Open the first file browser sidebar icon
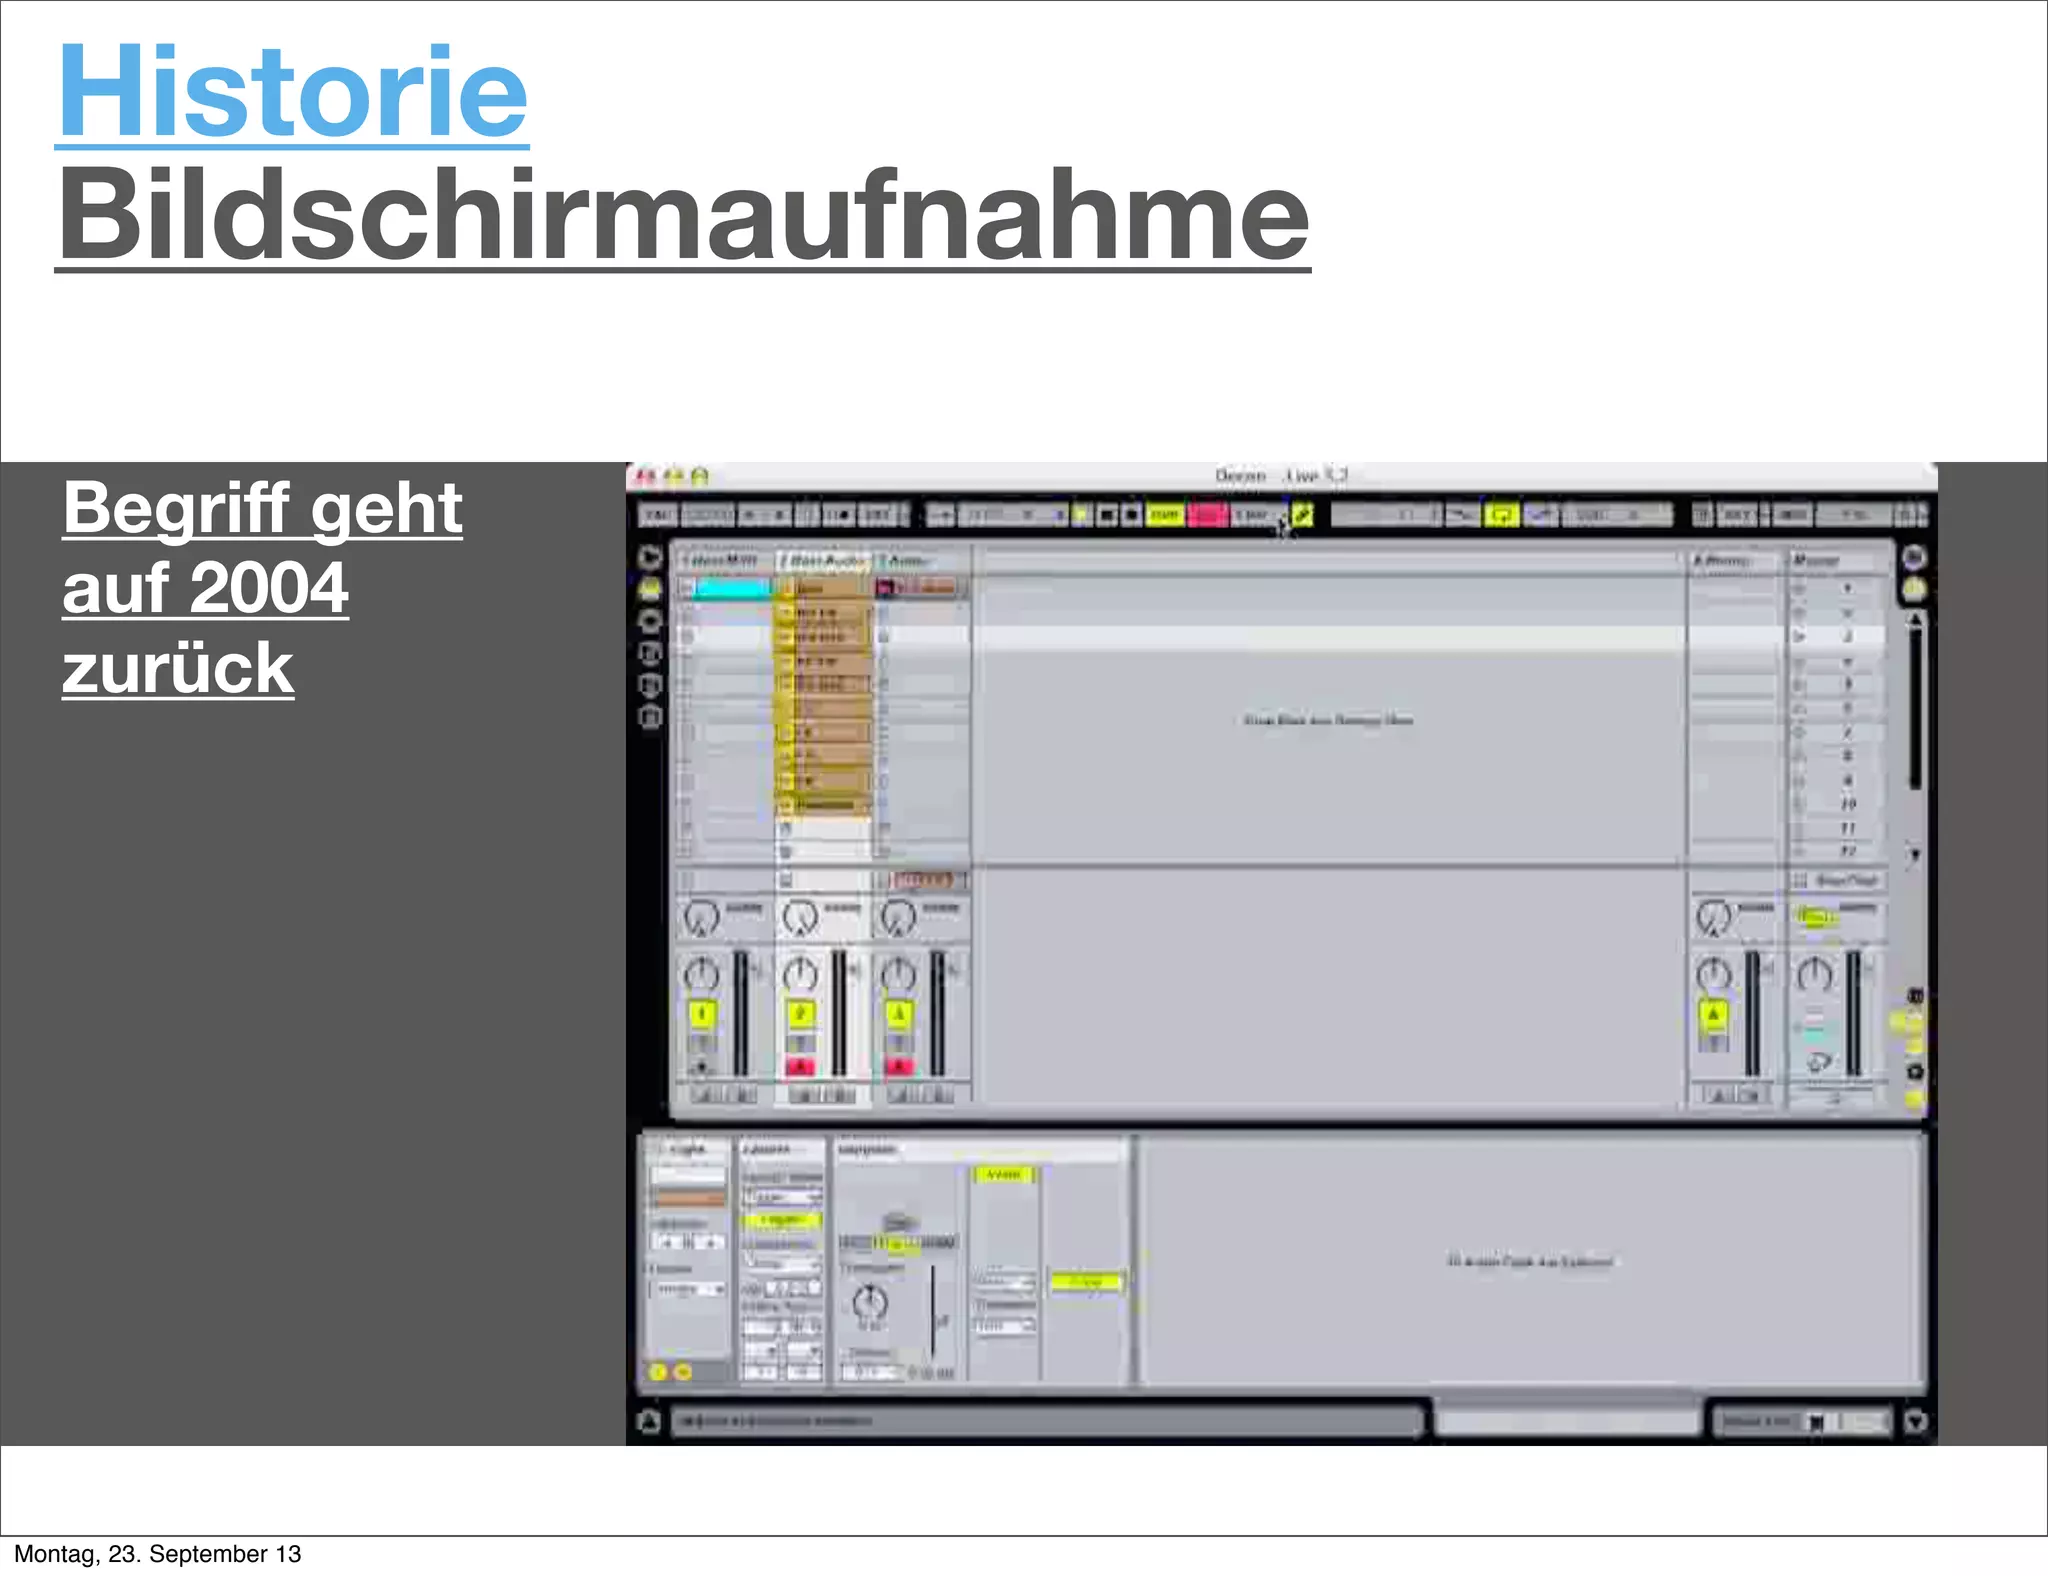This screenshot has width=2048, height=1576. click(650, 653)
